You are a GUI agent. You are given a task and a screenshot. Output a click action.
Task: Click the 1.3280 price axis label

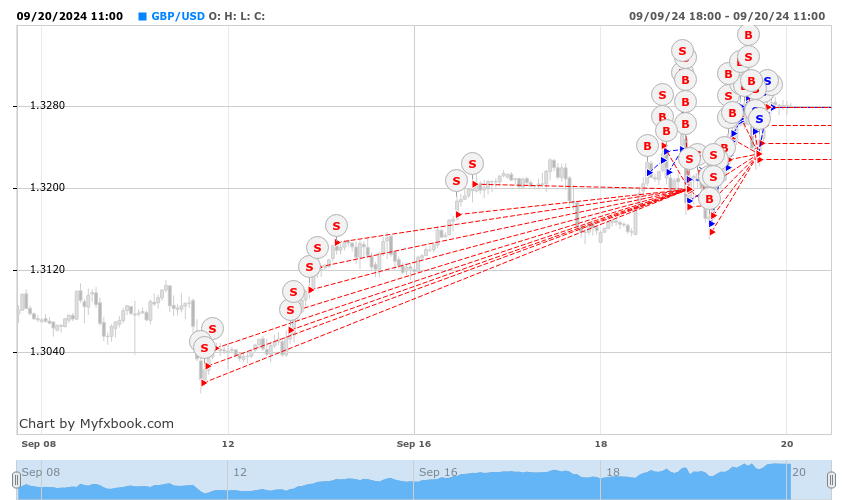click(x=47, y=106)
